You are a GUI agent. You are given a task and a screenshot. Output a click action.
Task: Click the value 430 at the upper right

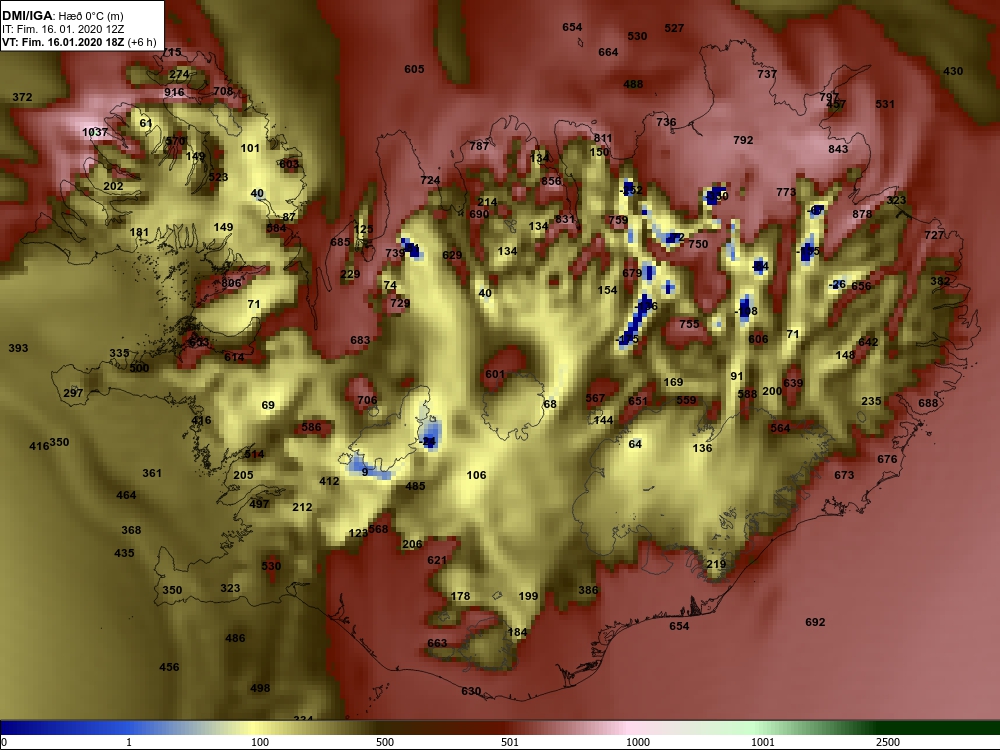click(953, 71)
